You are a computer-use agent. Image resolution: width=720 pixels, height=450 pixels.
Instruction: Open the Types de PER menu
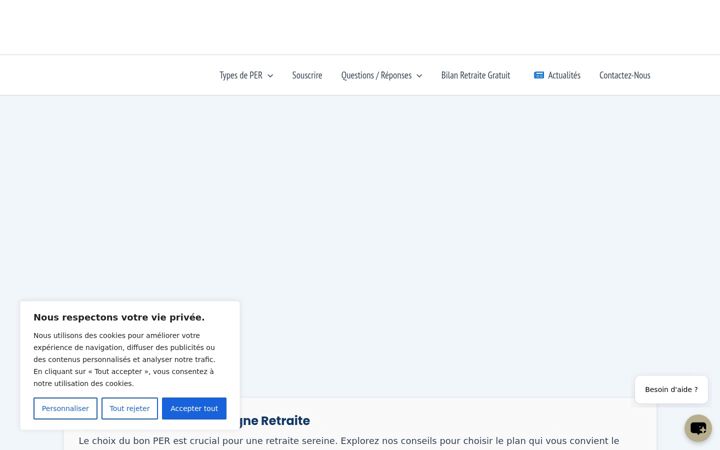tap(241, 75)
